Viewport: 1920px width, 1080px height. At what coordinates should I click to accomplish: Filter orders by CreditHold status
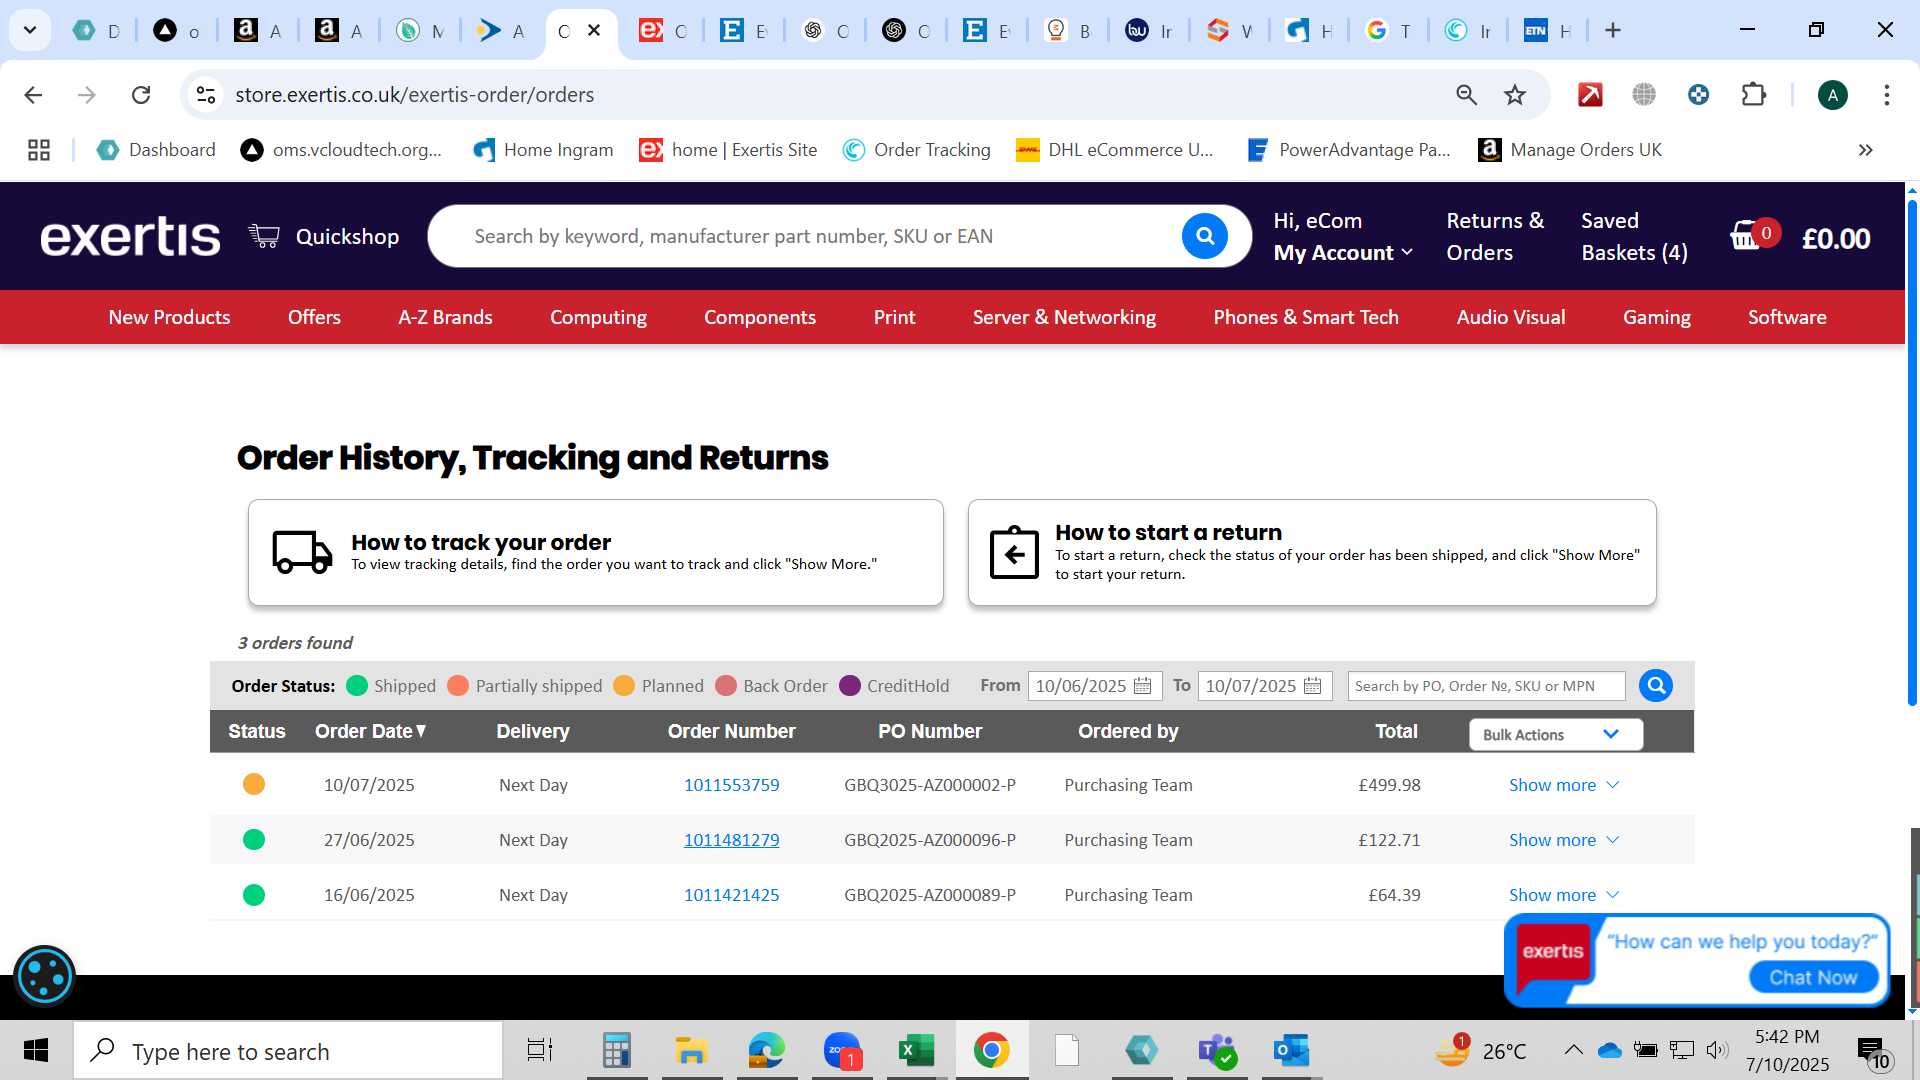coord(895,686)
